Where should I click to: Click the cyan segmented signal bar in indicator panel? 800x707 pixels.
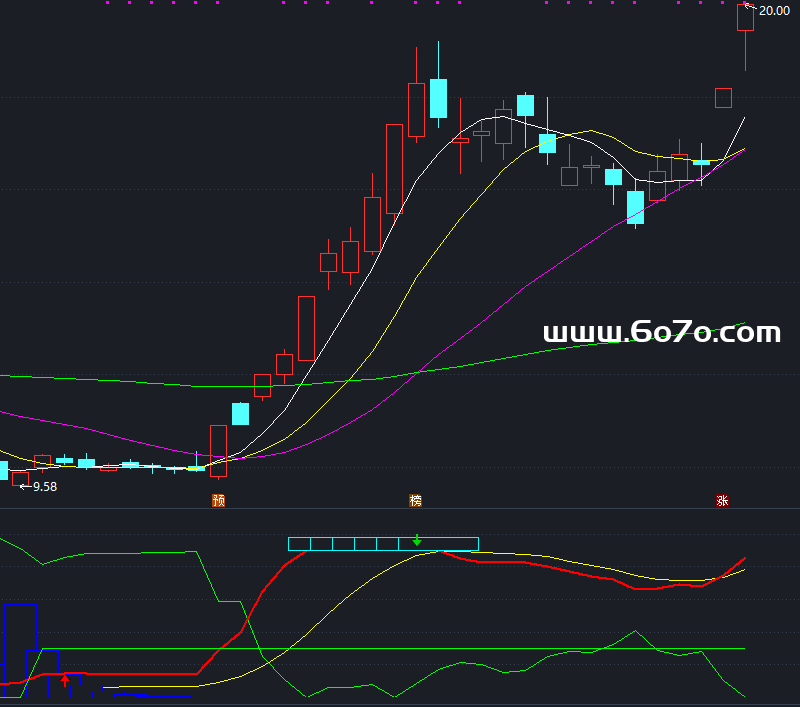pos(383,544)
